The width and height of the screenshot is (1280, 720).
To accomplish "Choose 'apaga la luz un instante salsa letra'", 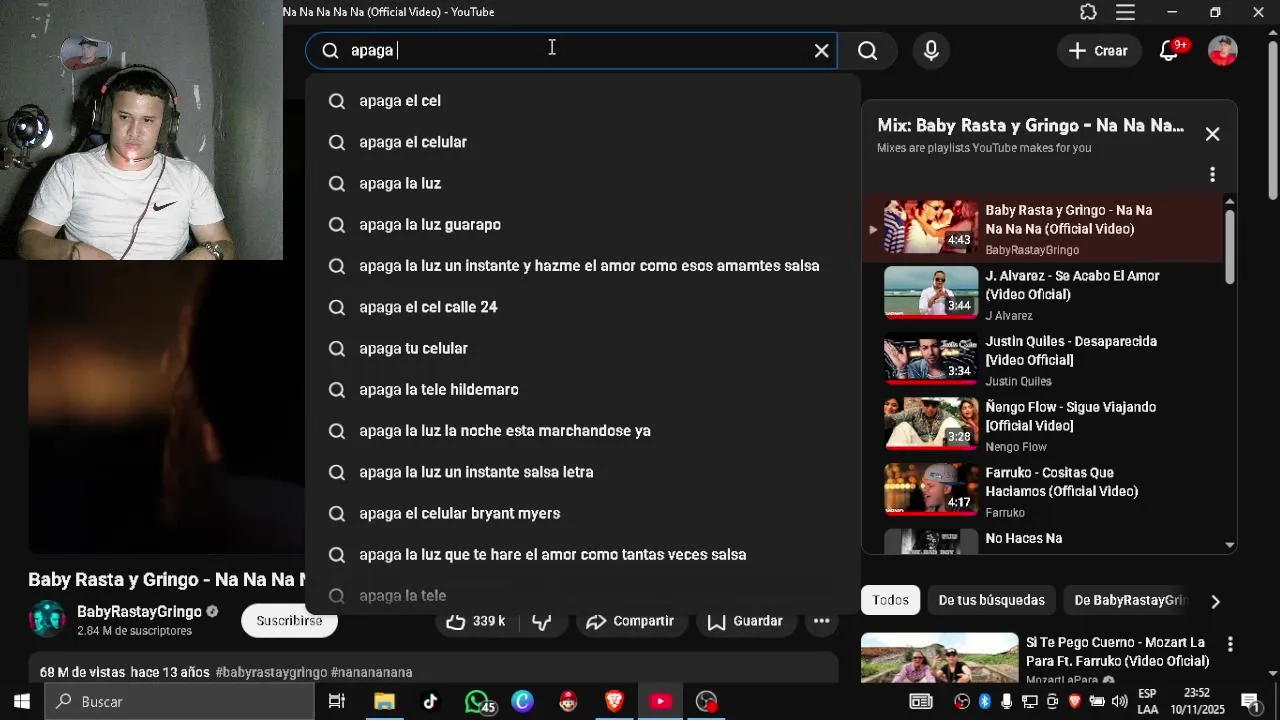I will [583, 472].
